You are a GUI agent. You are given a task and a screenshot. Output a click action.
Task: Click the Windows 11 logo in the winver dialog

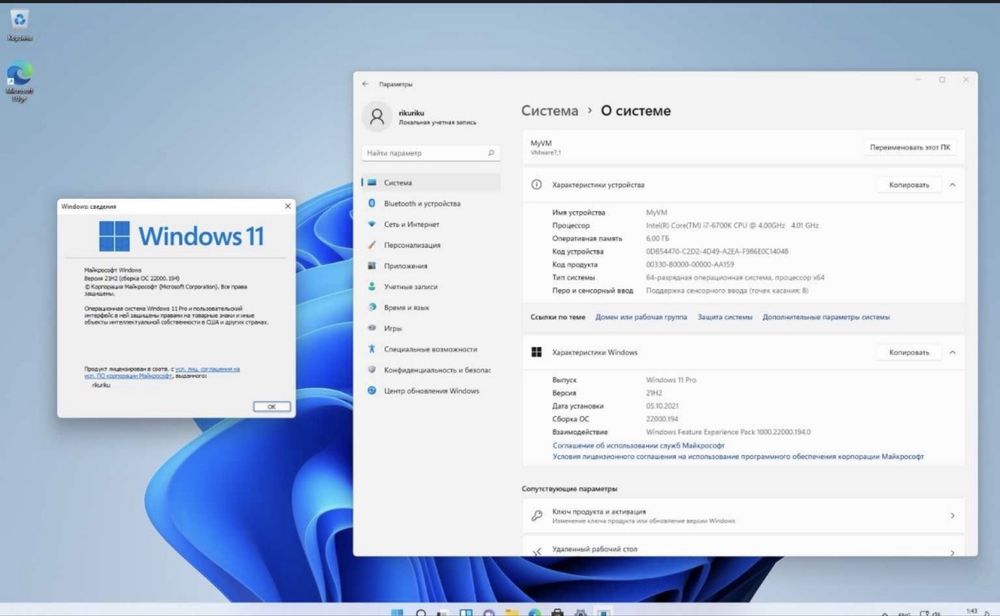click(181, 236)
